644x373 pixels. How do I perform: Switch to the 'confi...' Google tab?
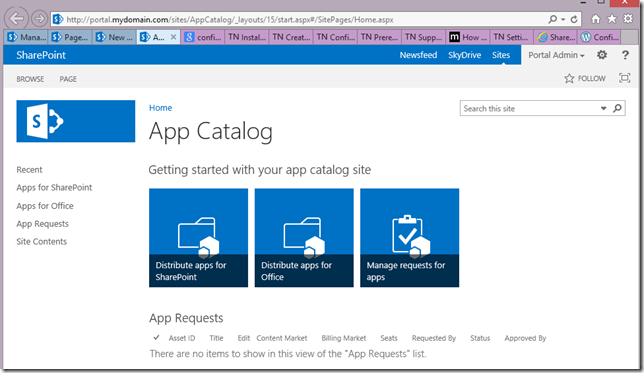203,37
